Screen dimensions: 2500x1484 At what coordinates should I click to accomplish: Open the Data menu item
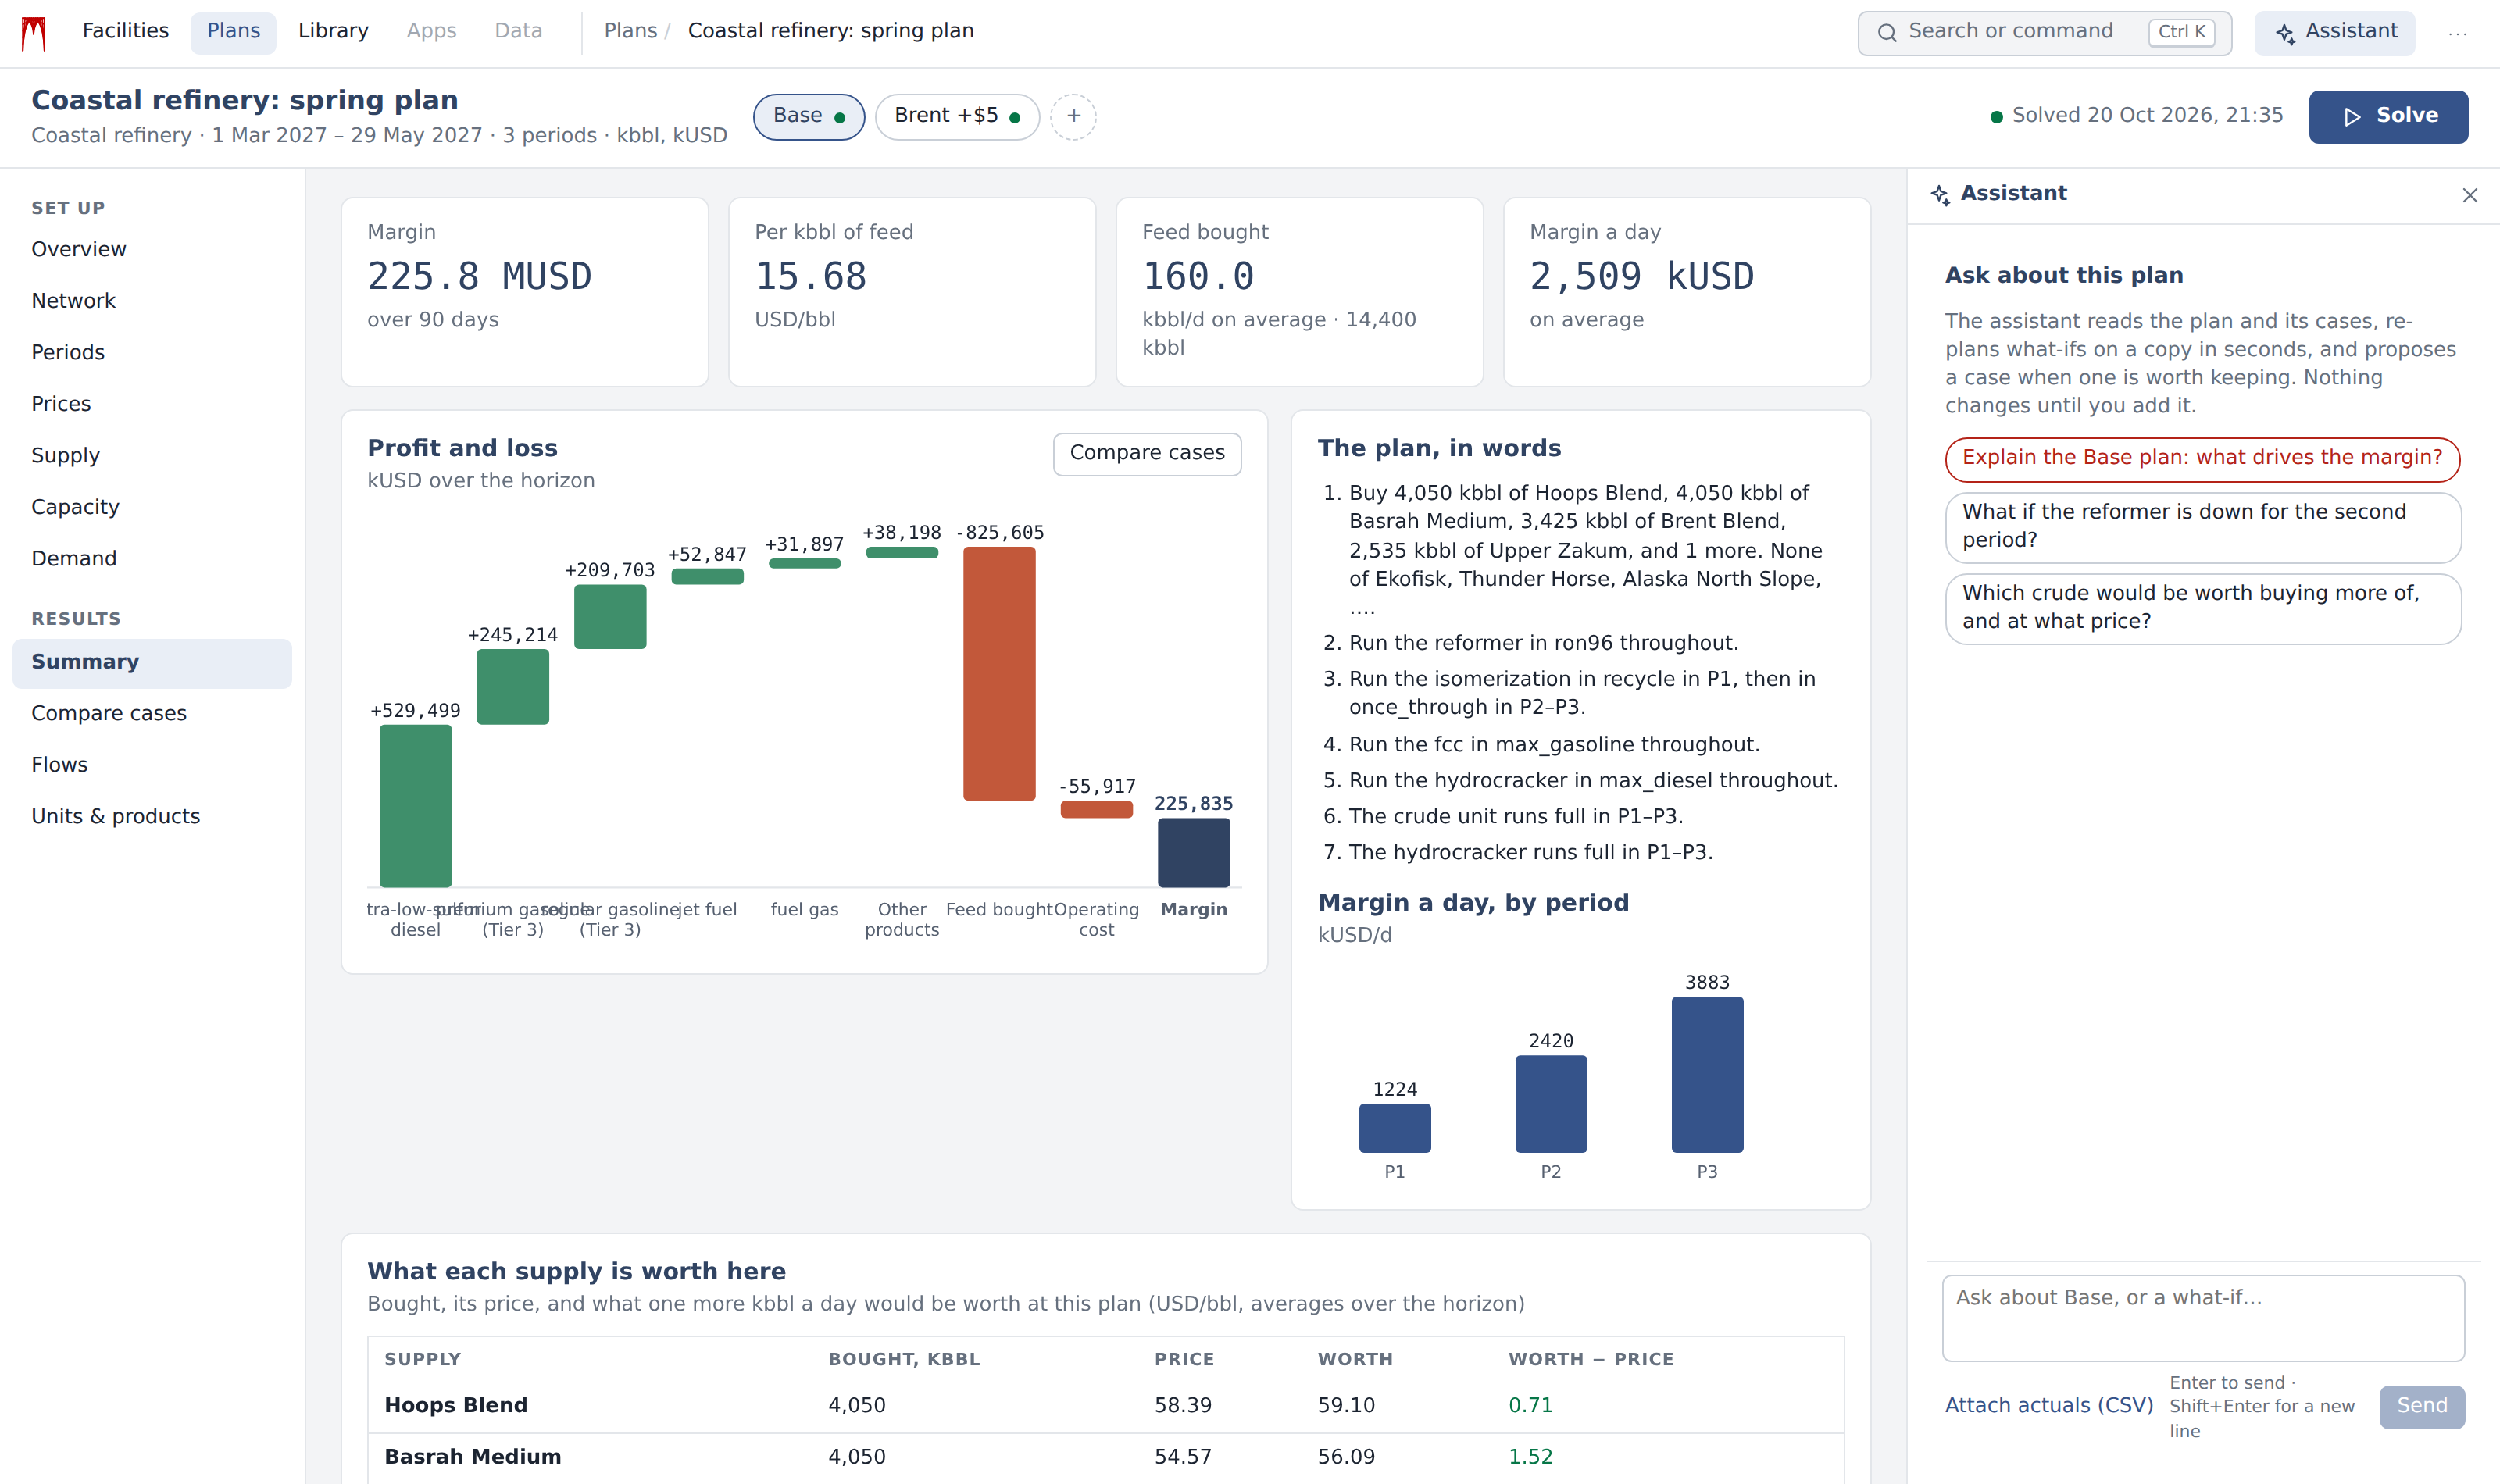pos(518,31)
